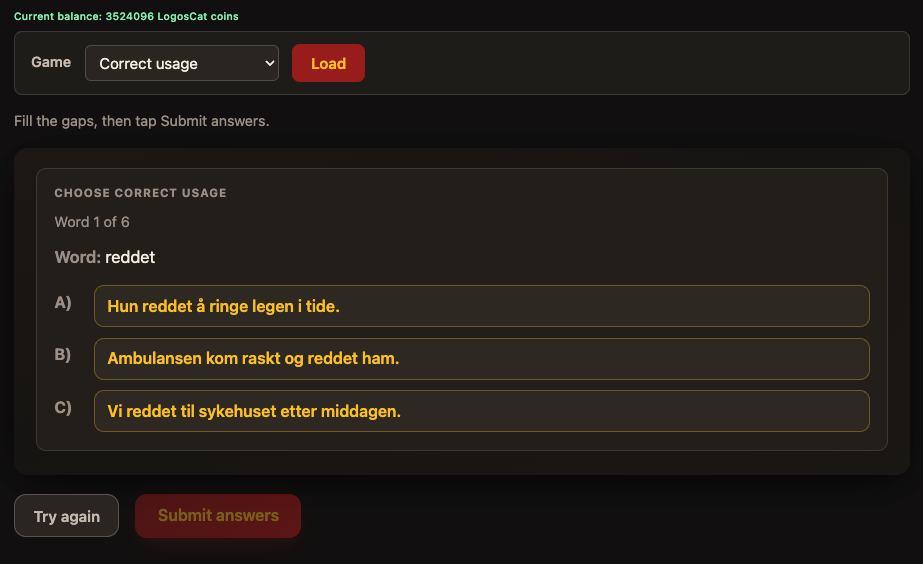Click the A) option letter label
This screenshot has width=923, height=564.
tap(63, 302)
